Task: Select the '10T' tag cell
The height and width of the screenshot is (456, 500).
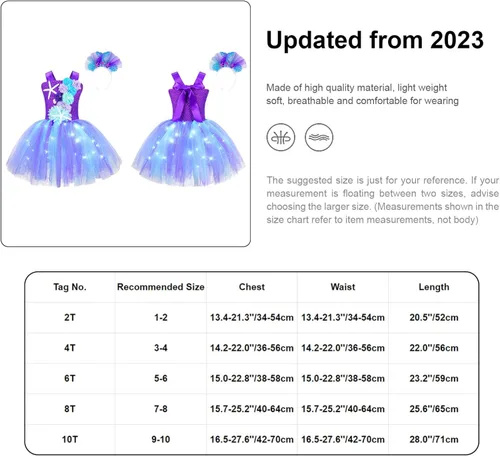Action: (x=70, y=439)
